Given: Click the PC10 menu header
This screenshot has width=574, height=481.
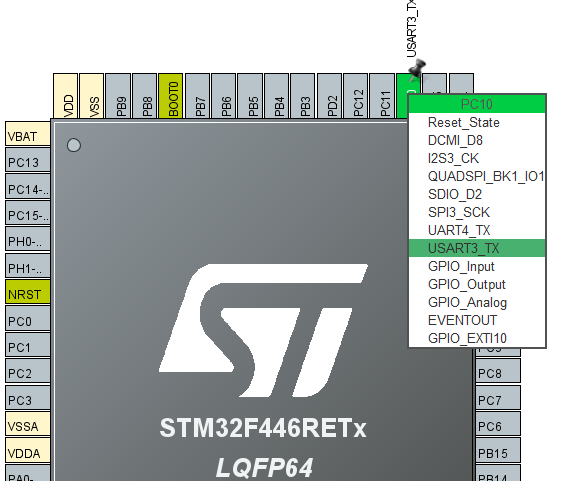Looking at the screenshot, I should [x=477, y=104].
